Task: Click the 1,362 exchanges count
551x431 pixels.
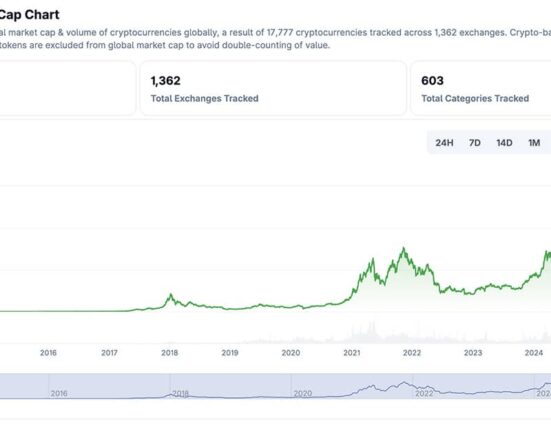Action: (166, 81)
